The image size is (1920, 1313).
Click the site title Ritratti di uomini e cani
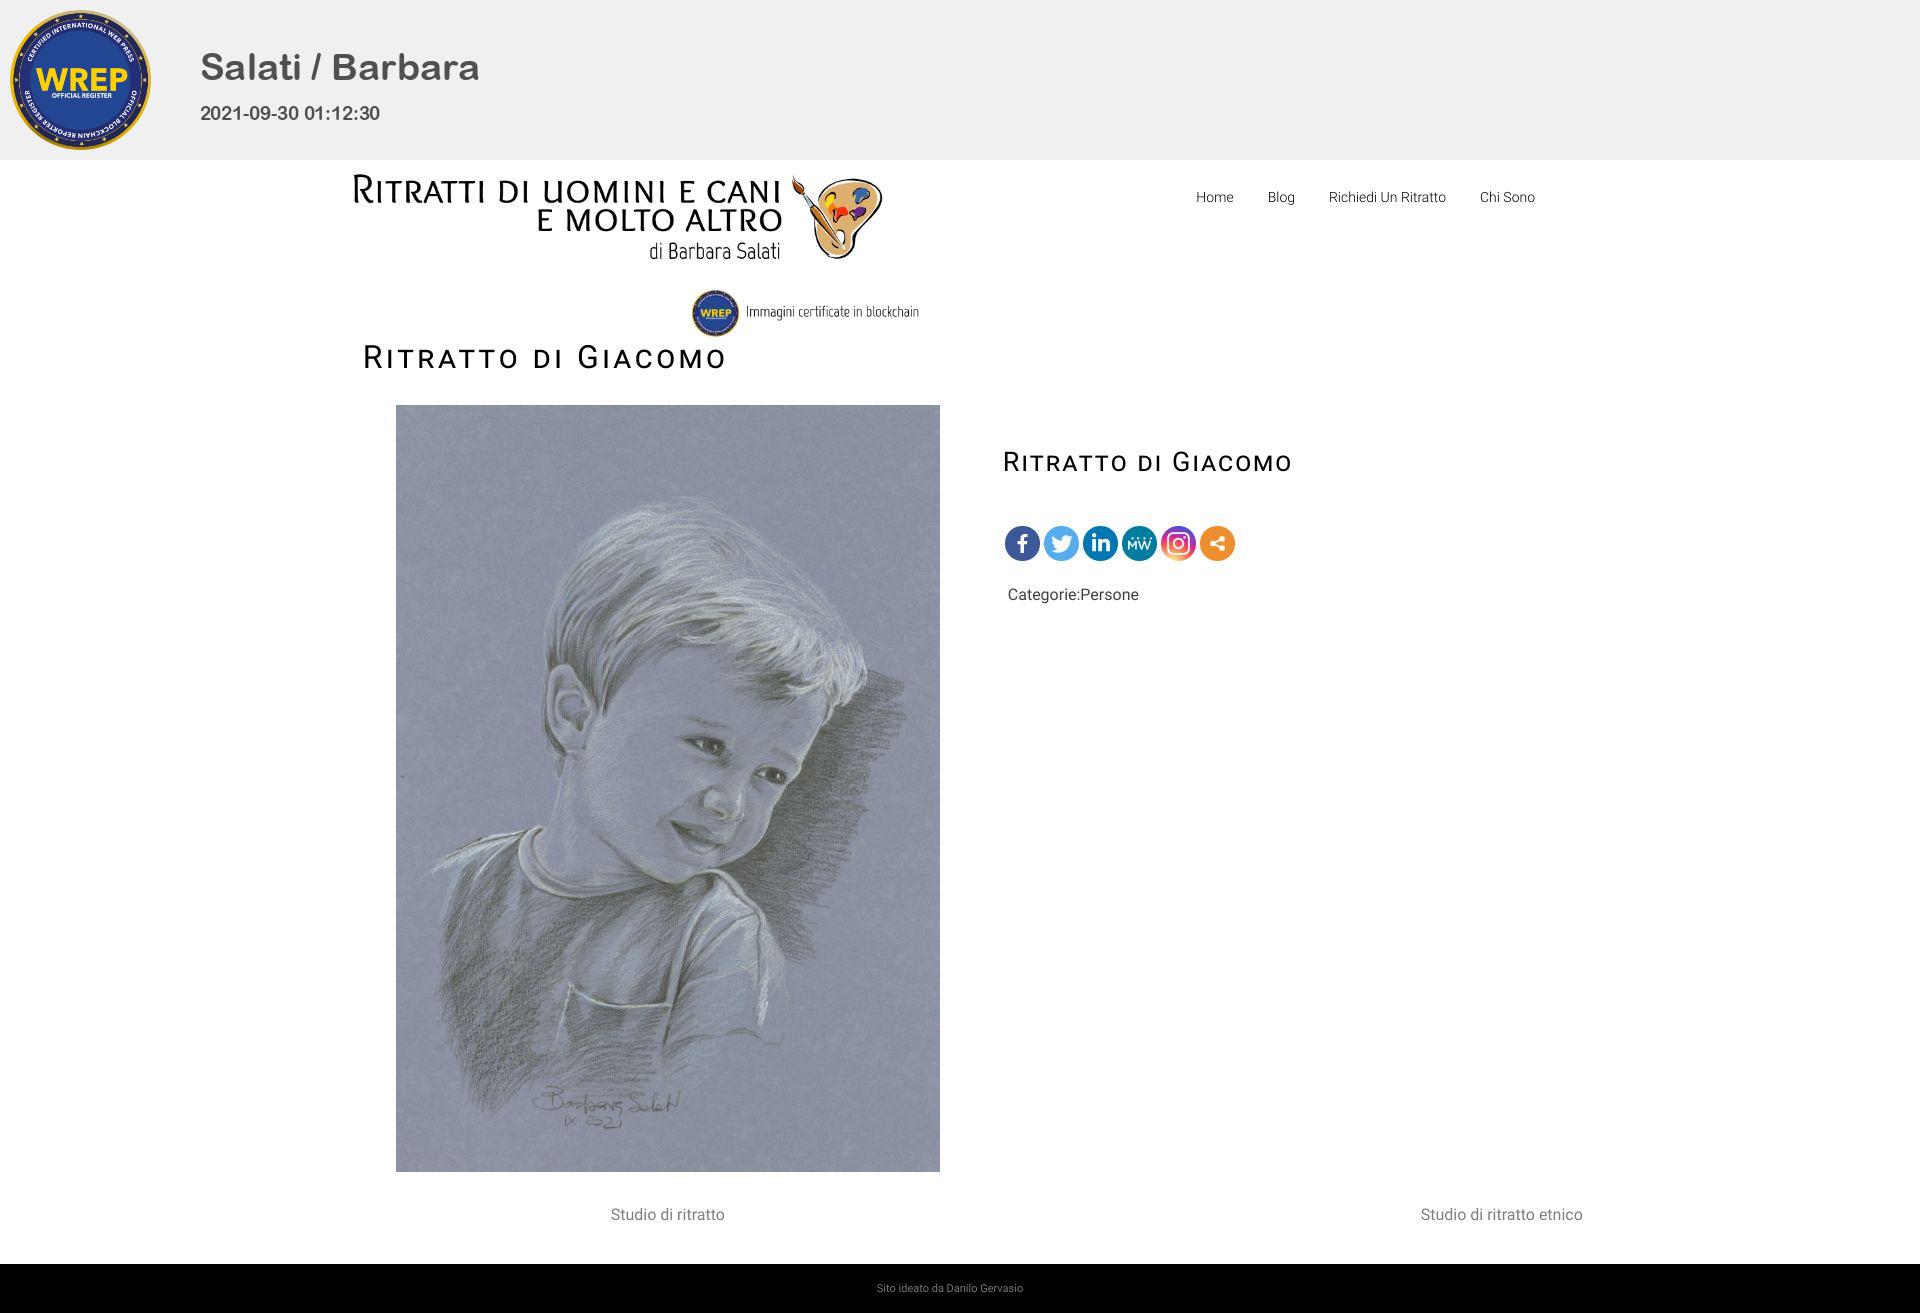[567, 204]
